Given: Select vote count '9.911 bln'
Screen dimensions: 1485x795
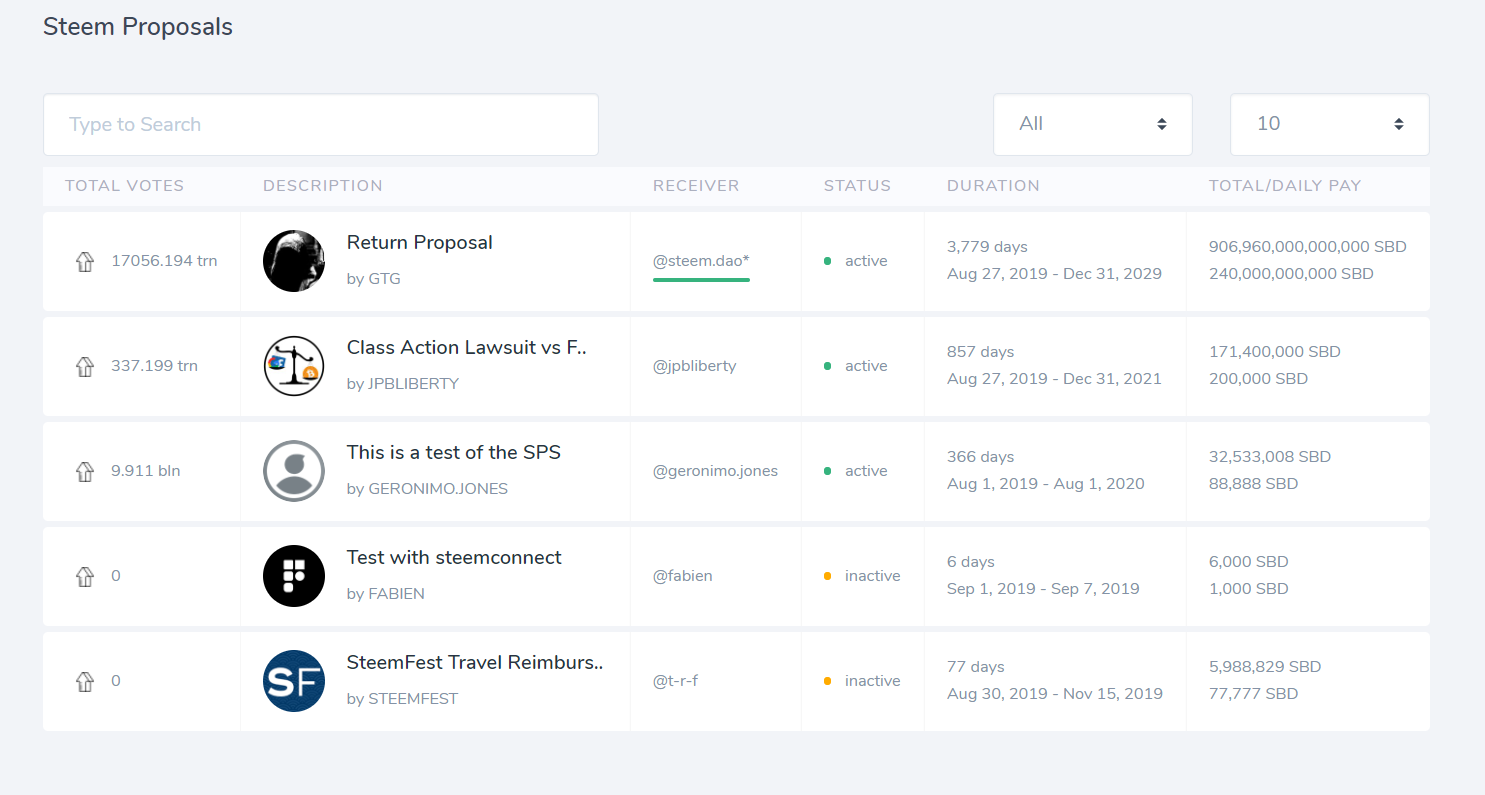Looking at the screenshot, I should (x=146, y=471).
